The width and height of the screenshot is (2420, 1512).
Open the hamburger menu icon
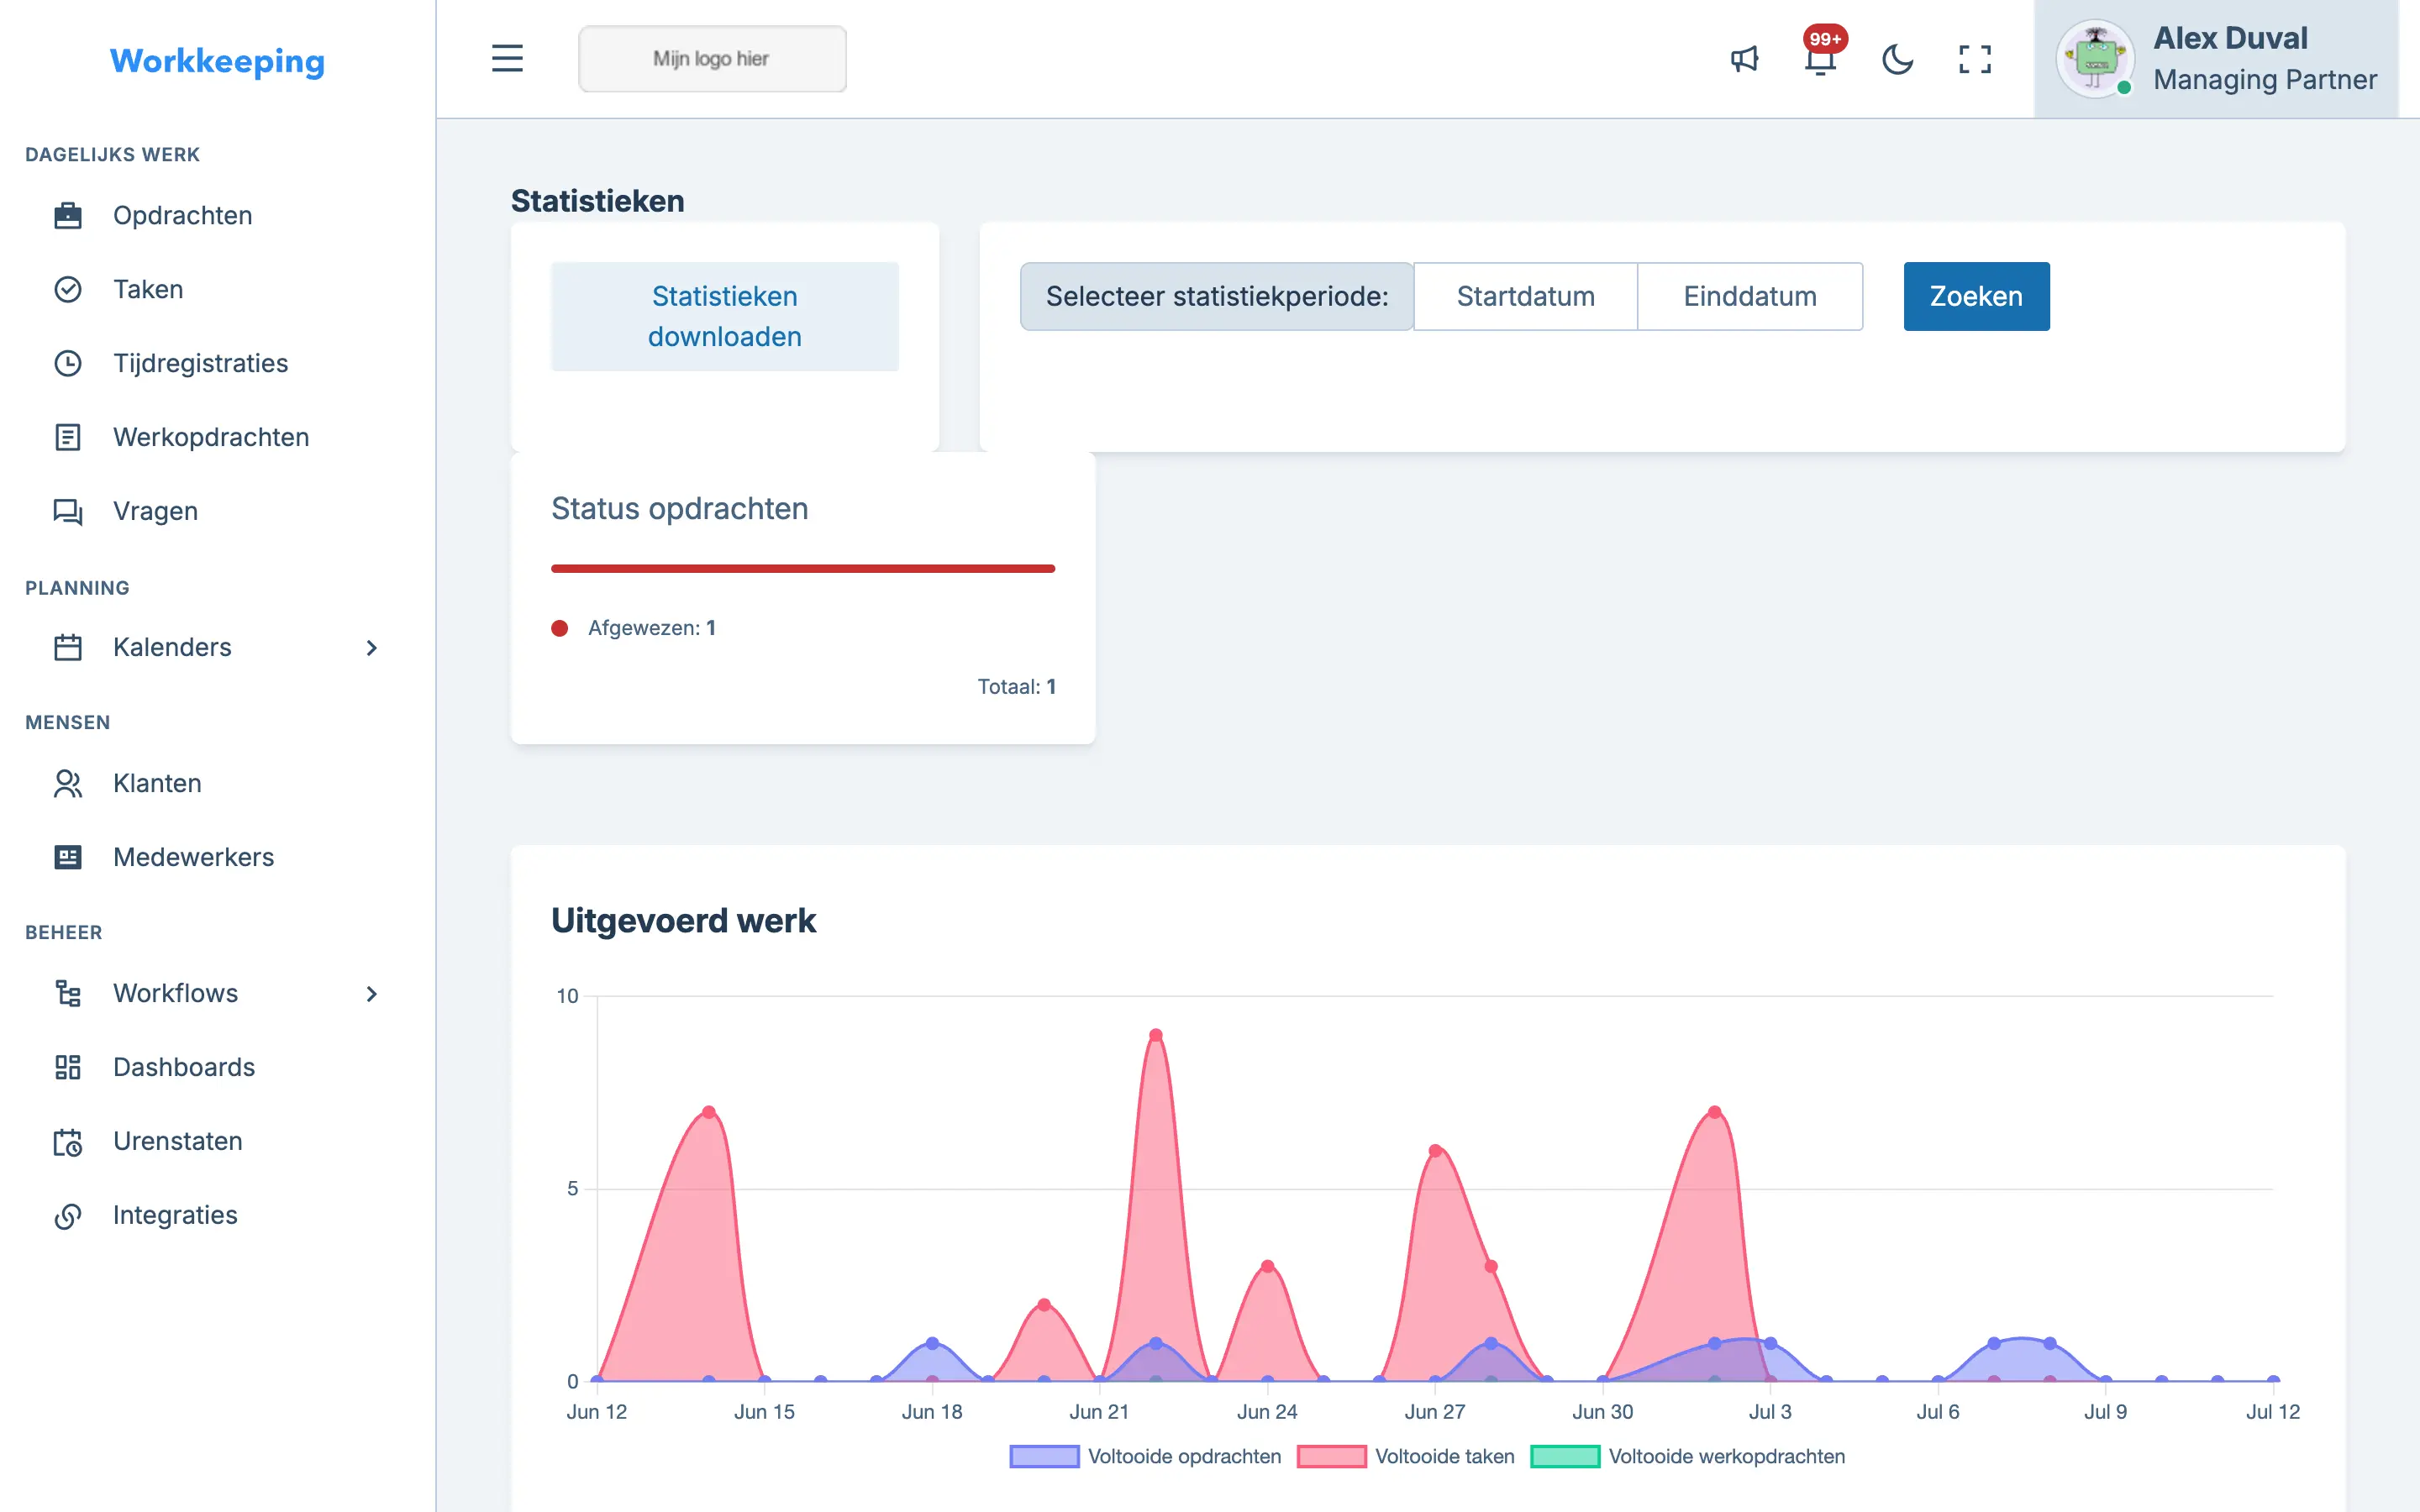pos(507,58)
